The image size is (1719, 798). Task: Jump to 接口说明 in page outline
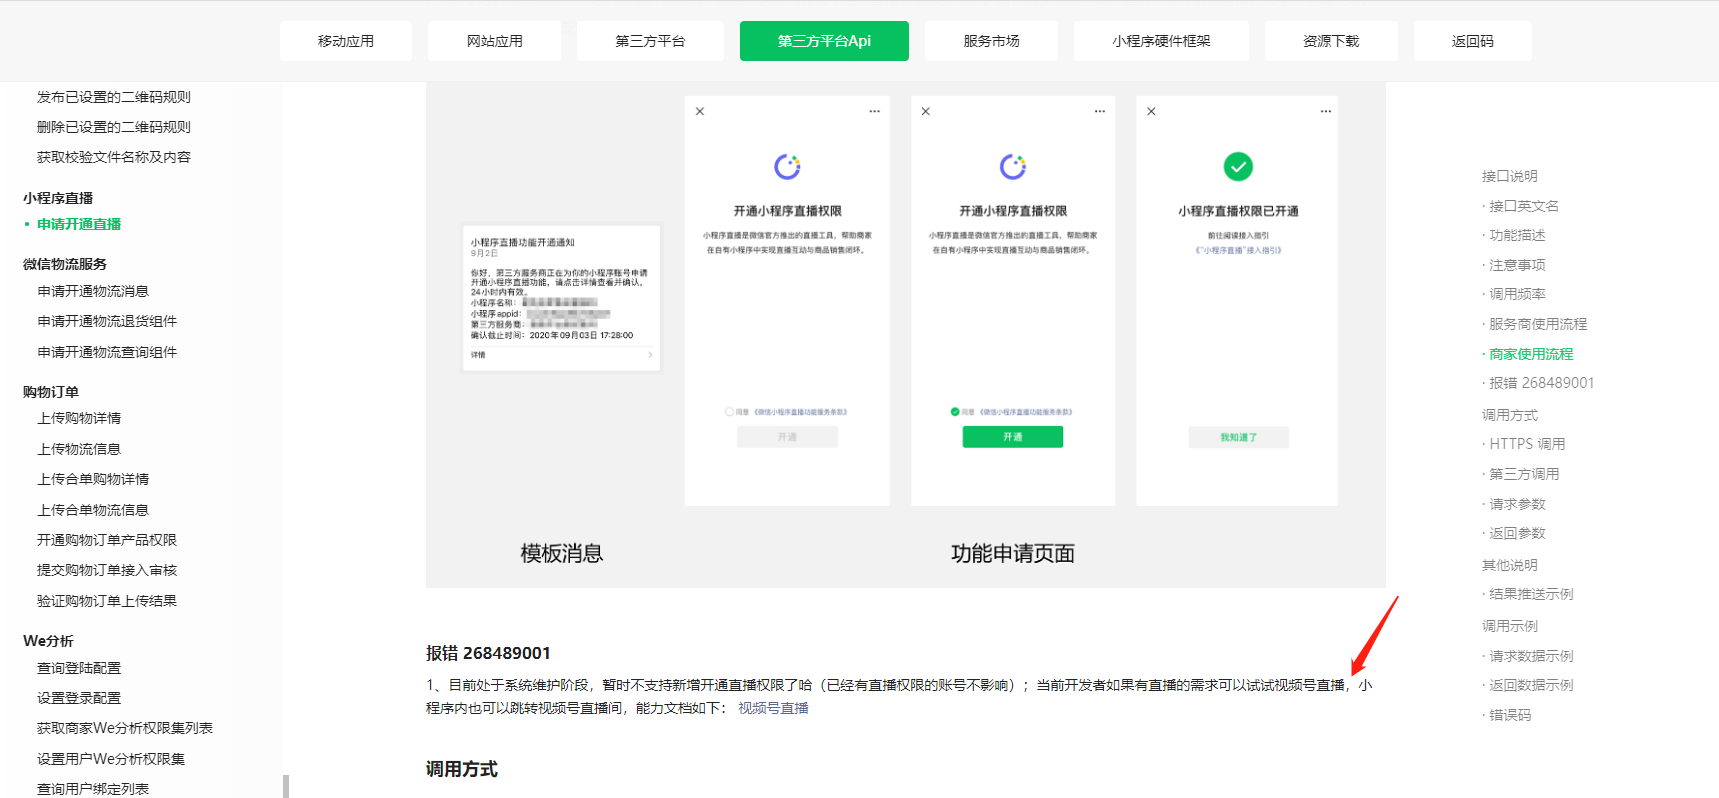(1510, 176)
